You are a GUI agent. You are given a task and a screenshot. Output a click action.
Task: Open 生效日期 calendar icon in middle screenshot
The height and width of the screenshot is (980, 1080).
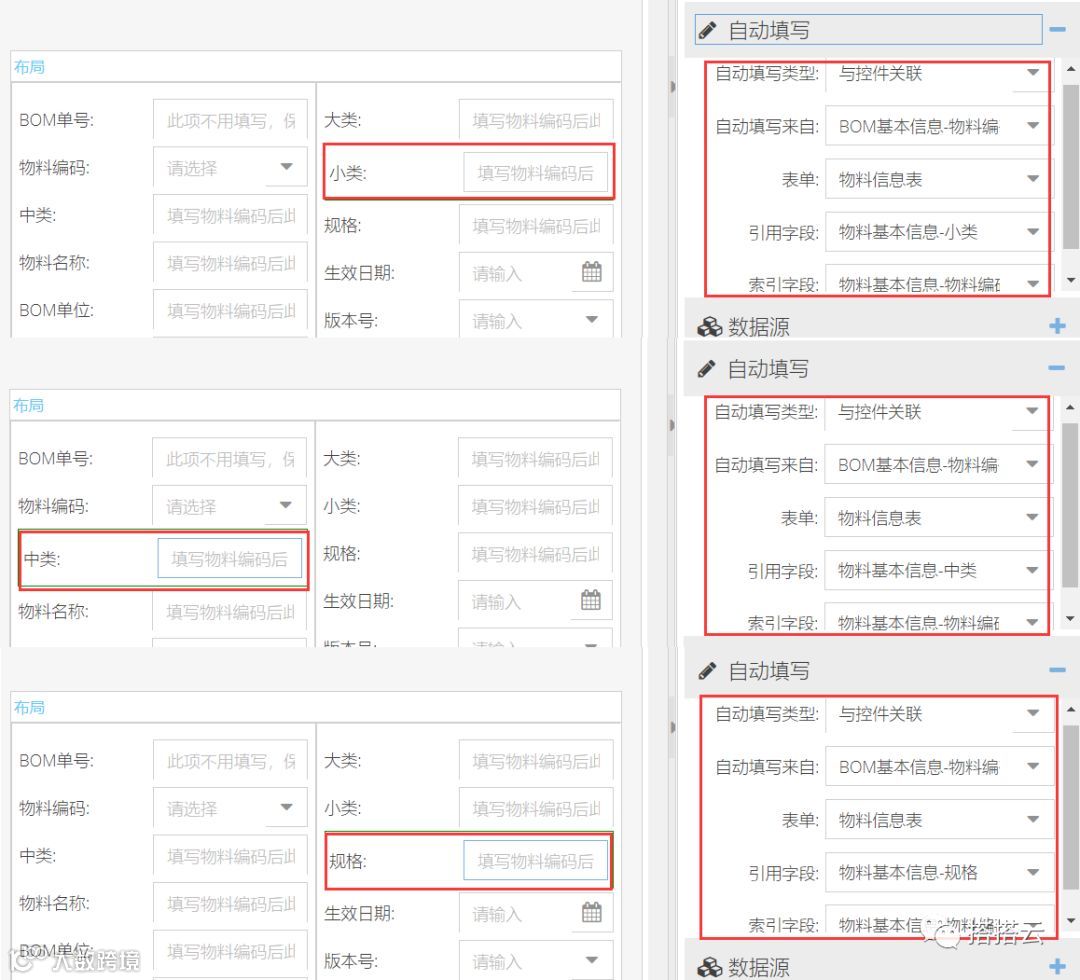coord(591,601)
